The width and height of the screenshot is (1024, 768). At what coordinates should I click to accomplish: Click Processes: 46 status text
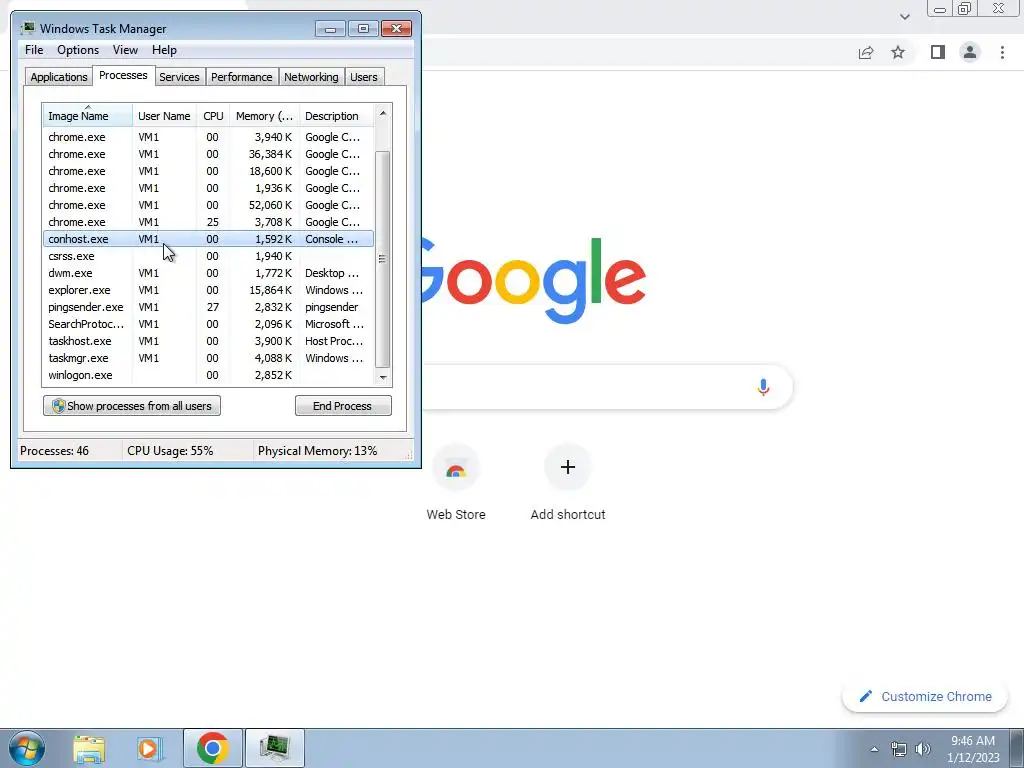click(x=54, y=451)
